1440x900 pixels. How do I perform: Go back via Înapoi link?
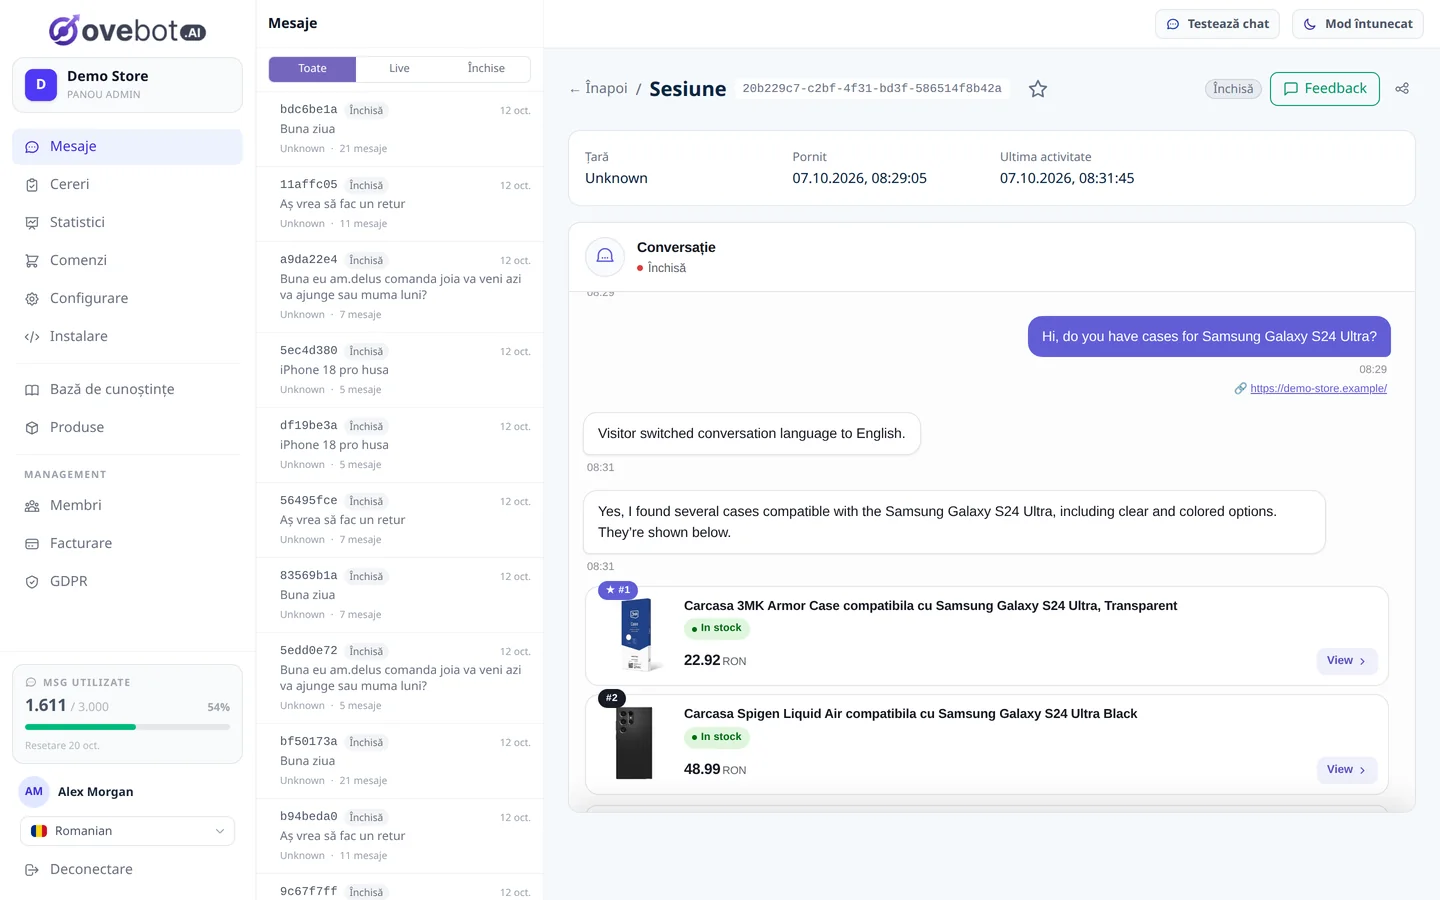click(598, 89)
